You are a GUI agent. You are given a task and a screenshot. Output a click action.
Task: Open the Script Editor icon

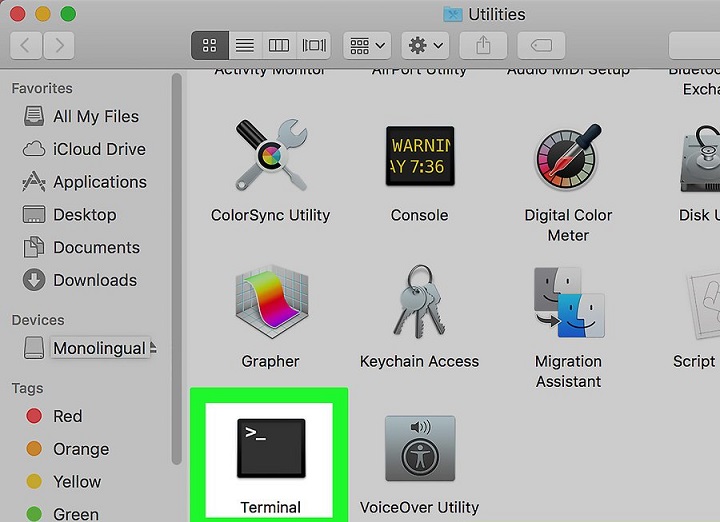(x=703, y=305)
